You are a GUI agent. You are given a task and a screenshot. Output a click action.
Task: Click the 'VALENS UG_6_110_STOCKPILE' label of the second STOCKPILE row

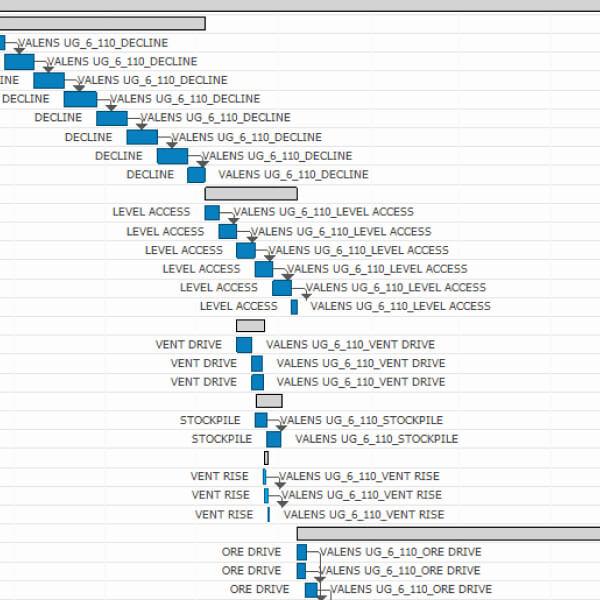click(377, 439)
